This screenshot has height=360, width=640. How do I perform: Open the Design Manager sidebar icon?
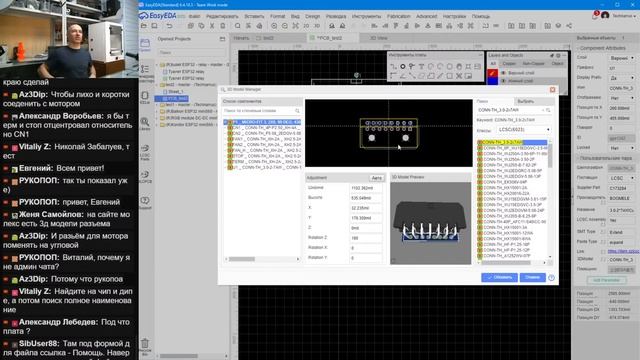[x=145, y=74]
